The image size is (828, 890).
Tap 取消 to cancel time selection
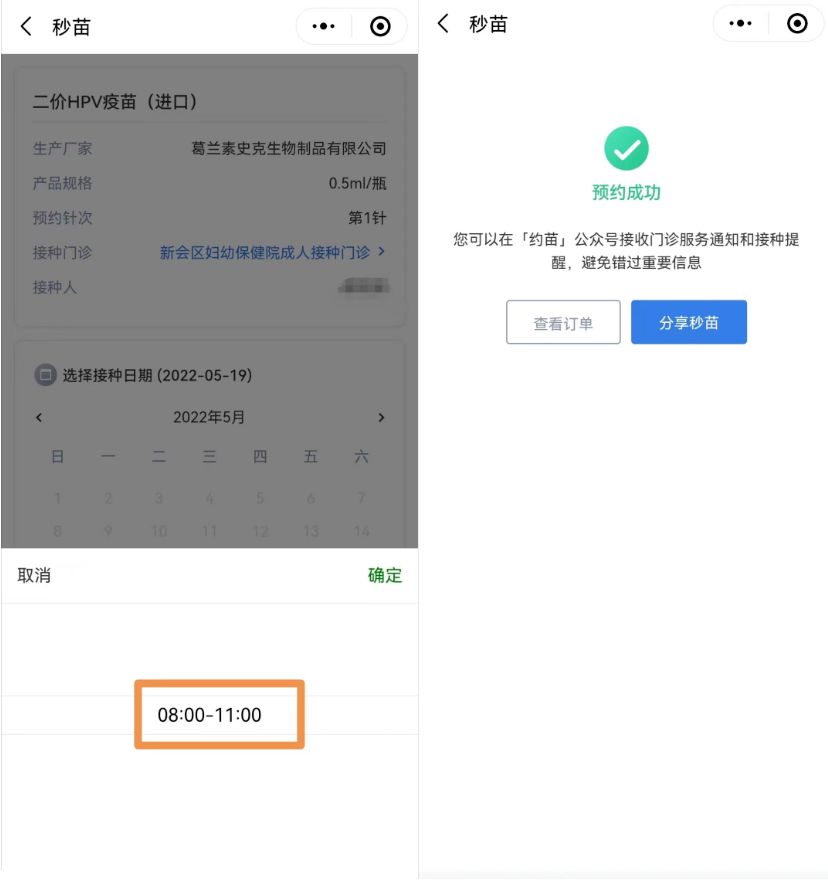click(34, 576)
